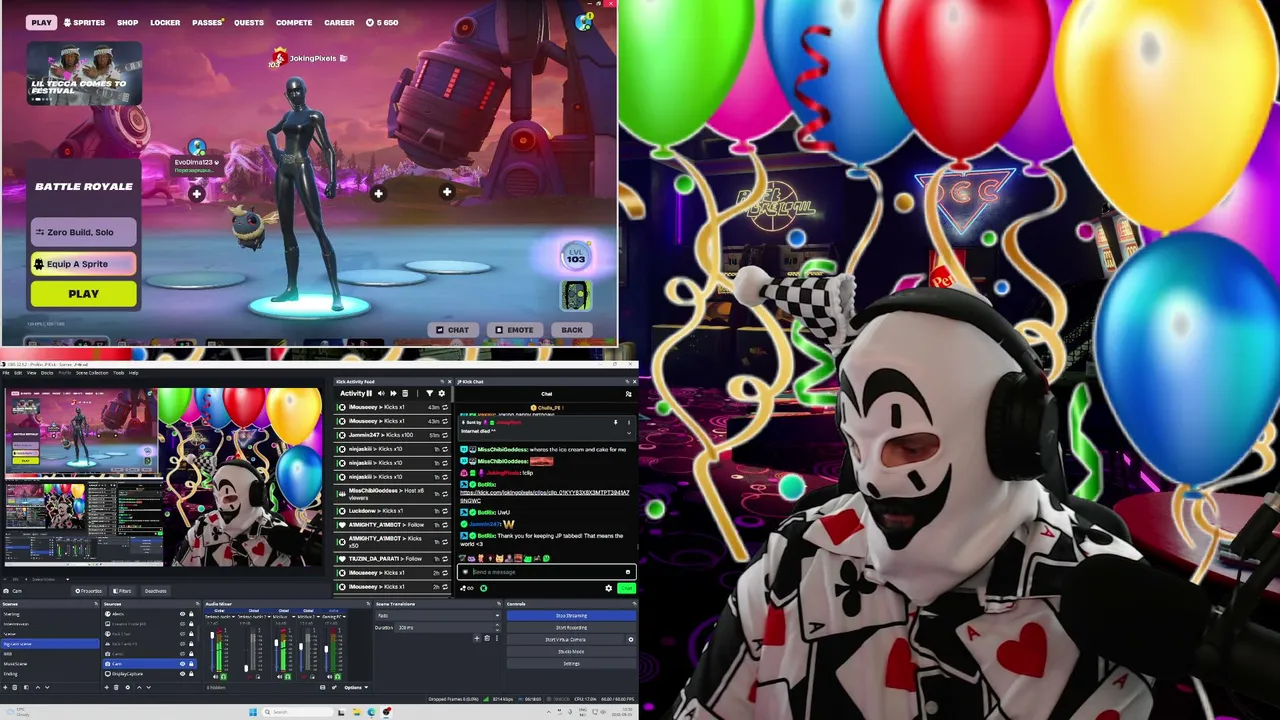The width and height of the screenshot is (1280, 720).
Task: Click Equip A Sprite button
Action: (83, 264)
